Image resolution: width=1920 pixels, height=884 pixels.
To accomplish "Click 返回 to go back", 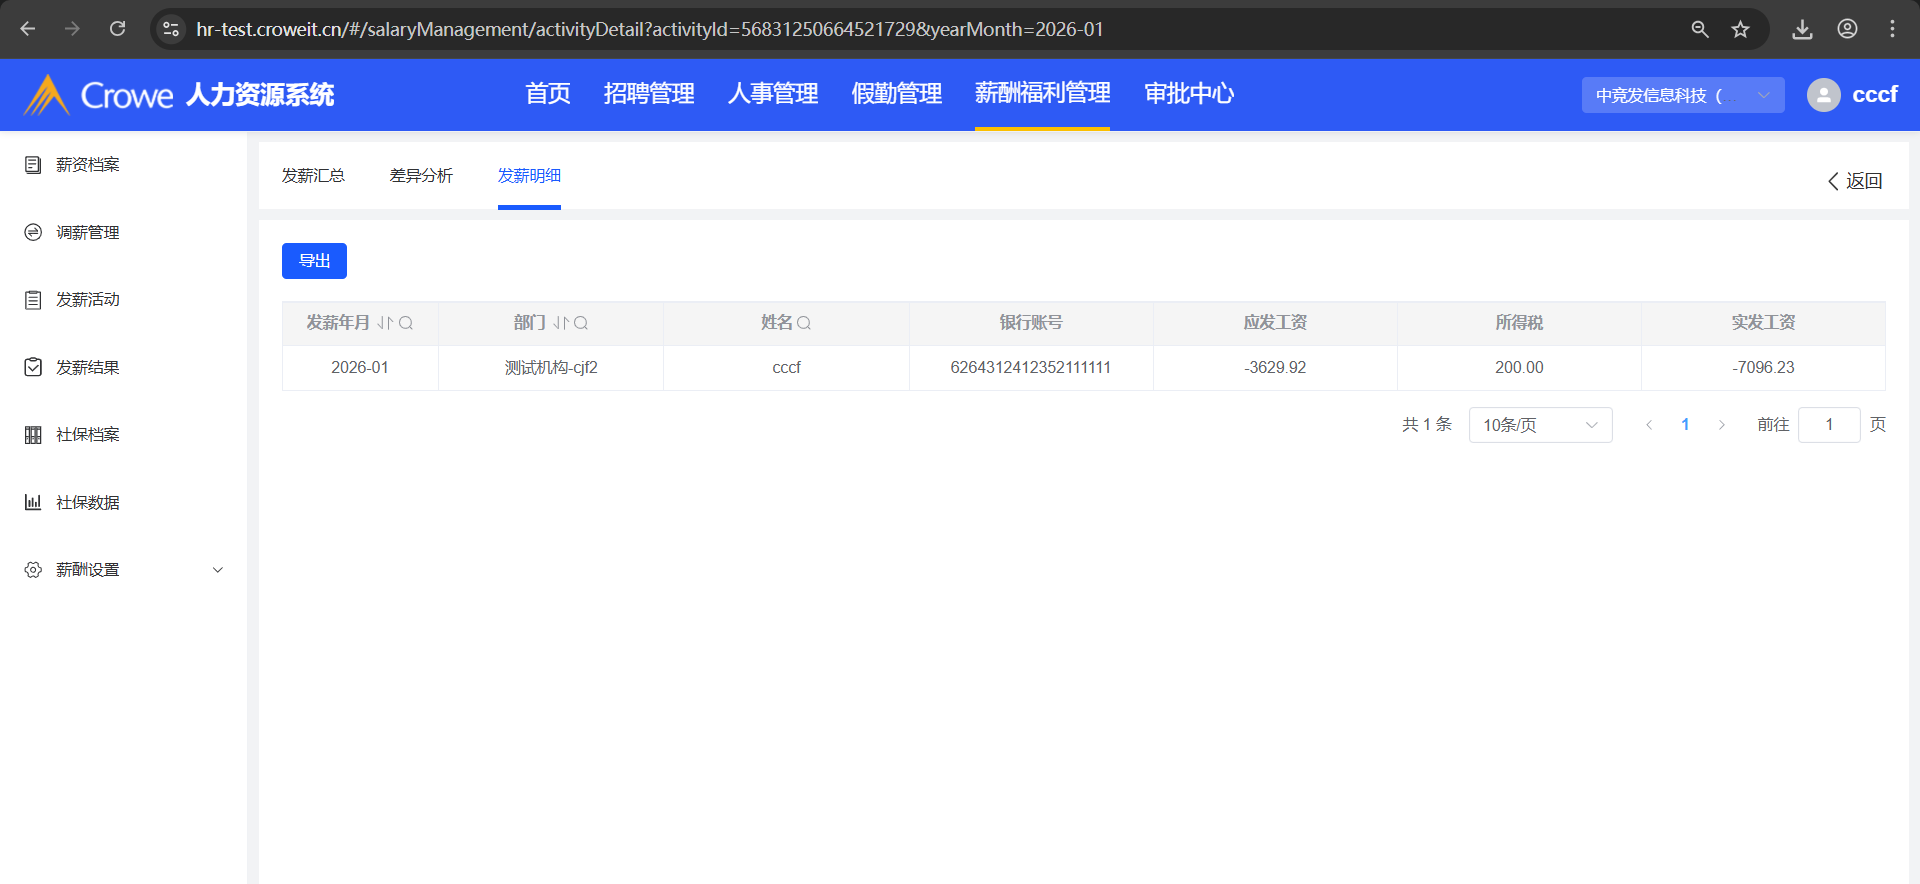I will pyautogui.click(x=1855, y=181).
